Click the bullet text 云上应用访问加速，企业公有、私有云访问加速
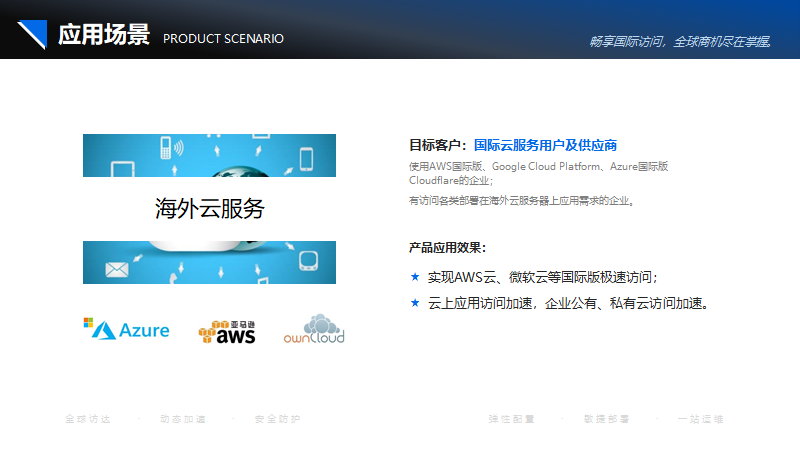 (x=568, y=303)
